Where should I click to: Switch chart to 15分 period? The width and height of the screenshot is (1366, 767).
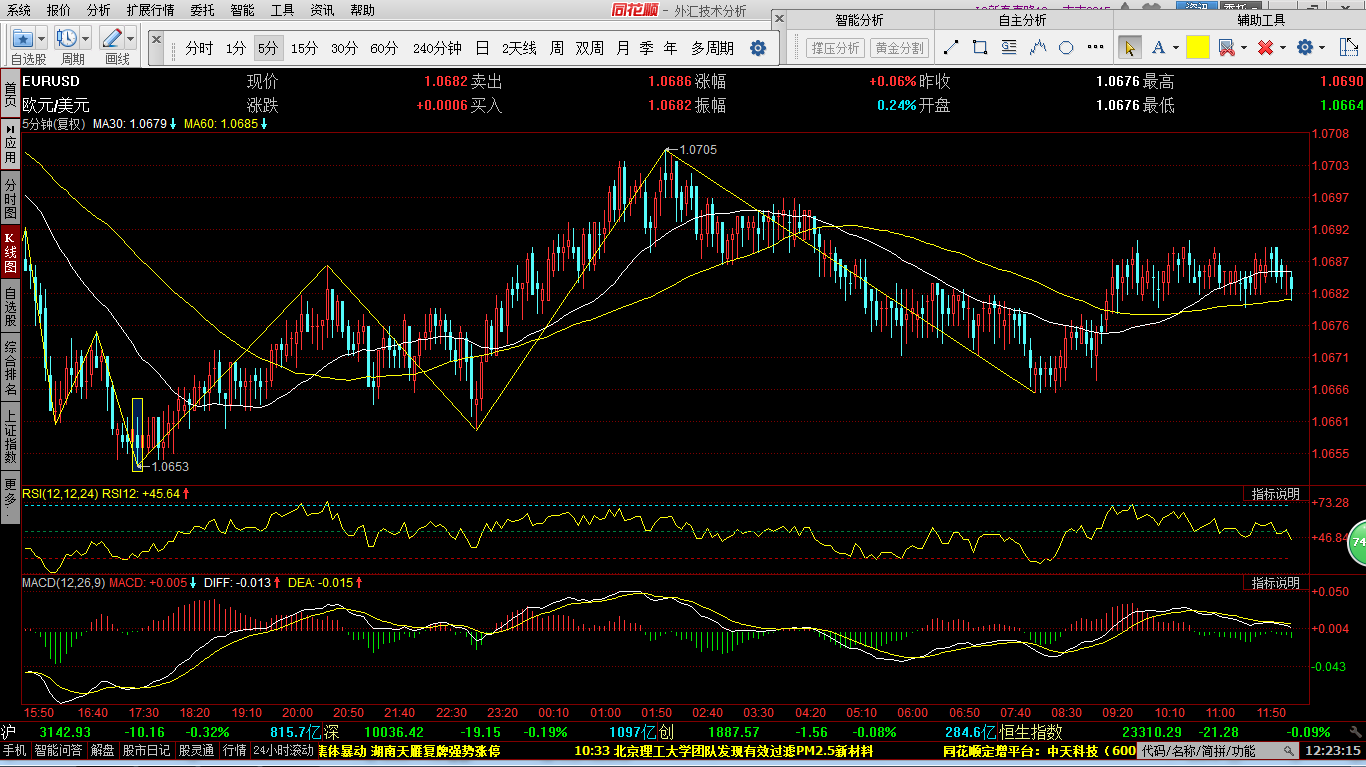304,48
